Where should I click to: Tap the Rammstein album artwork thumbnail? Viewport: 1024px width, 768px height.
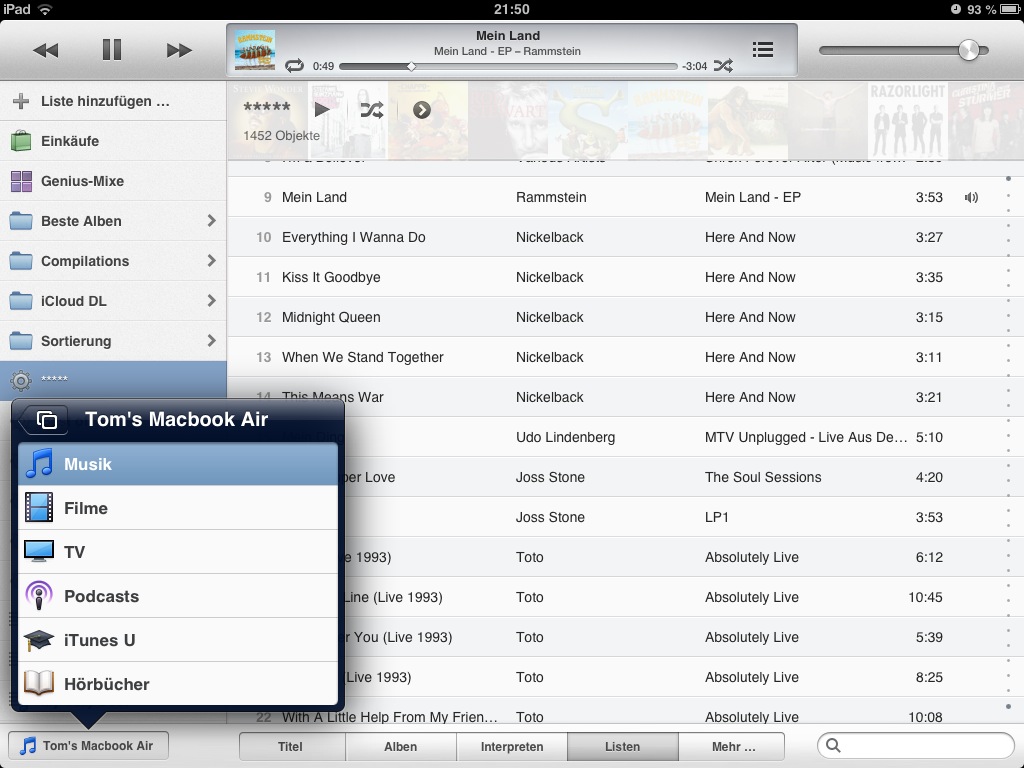[x=255, y=50]
